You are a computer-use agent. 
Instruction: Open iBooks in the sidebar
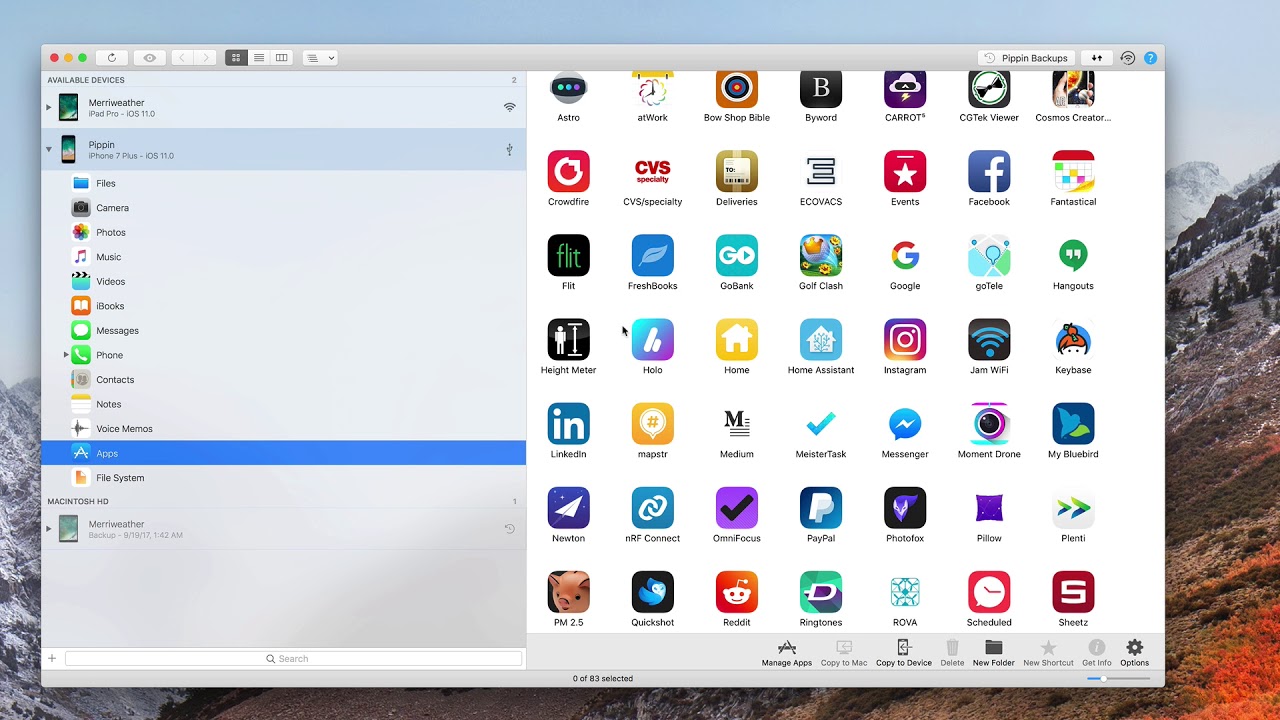tap(284, 306)
